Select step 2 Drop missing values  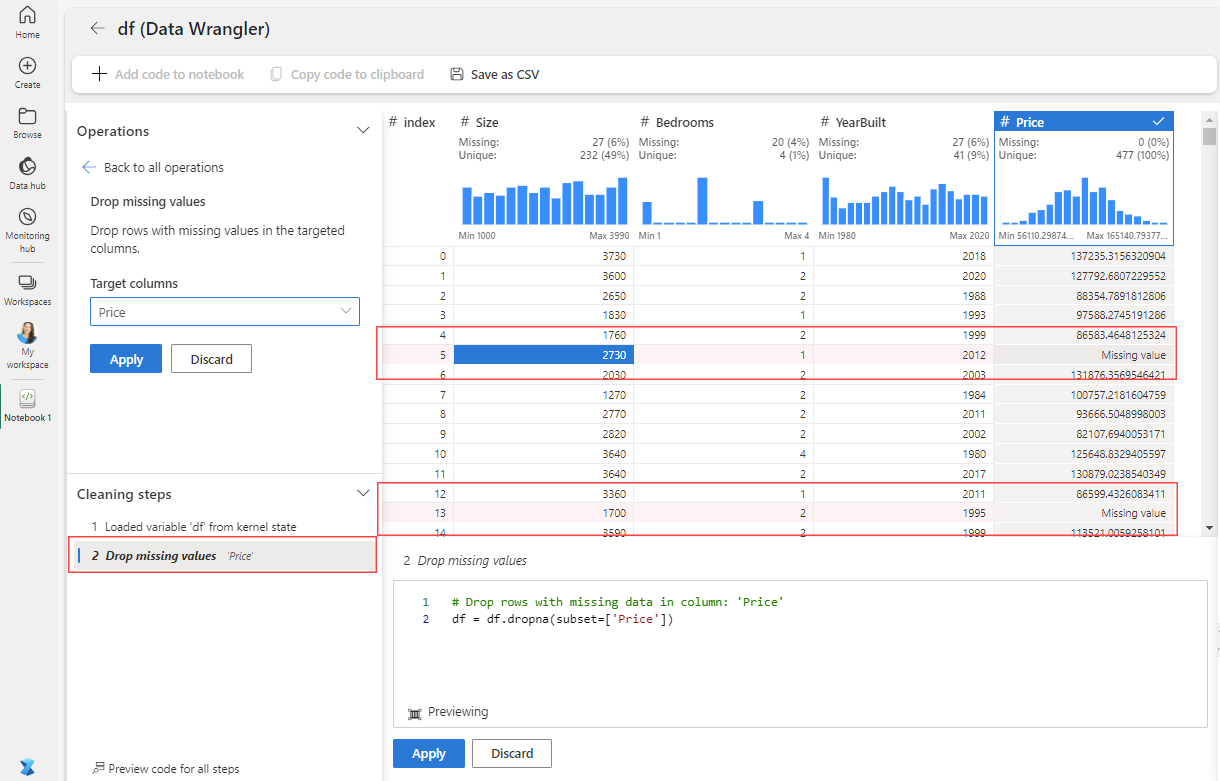tap(222, 556)
